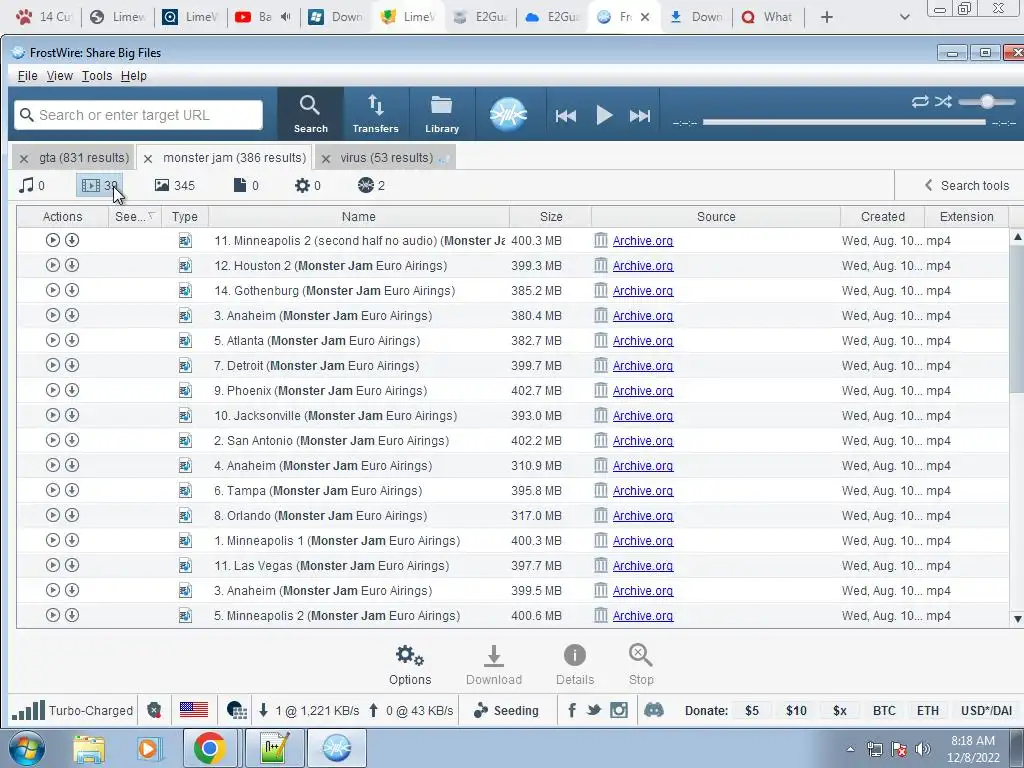Open FrostWire Facebook page icon
This screenshot has height=768, width=1024.
pos(572,711)
